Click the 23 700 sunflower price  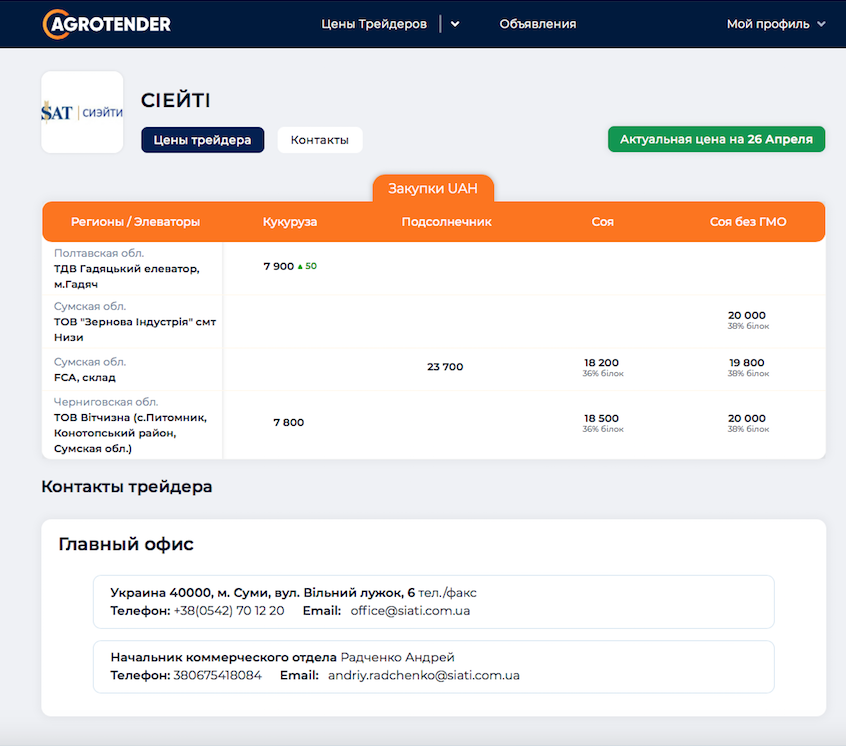click(445, 367)
